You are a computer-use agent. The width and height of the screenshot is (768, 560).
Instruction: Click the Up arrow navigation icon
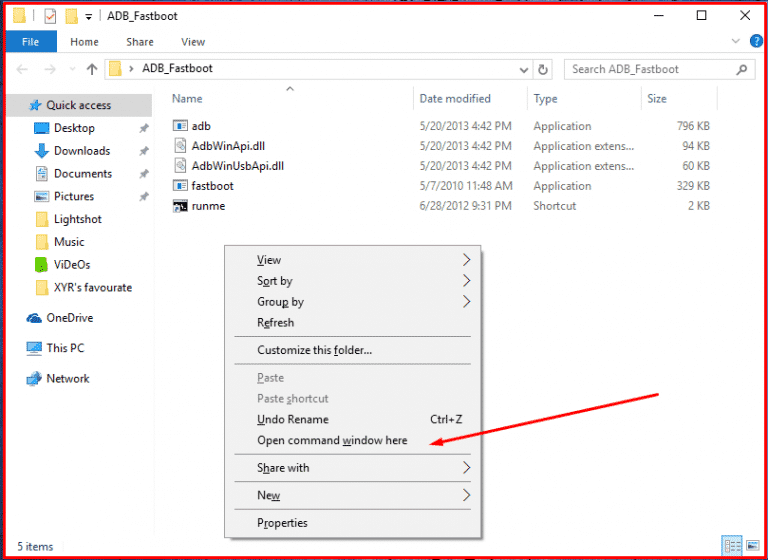click(92, 69)
